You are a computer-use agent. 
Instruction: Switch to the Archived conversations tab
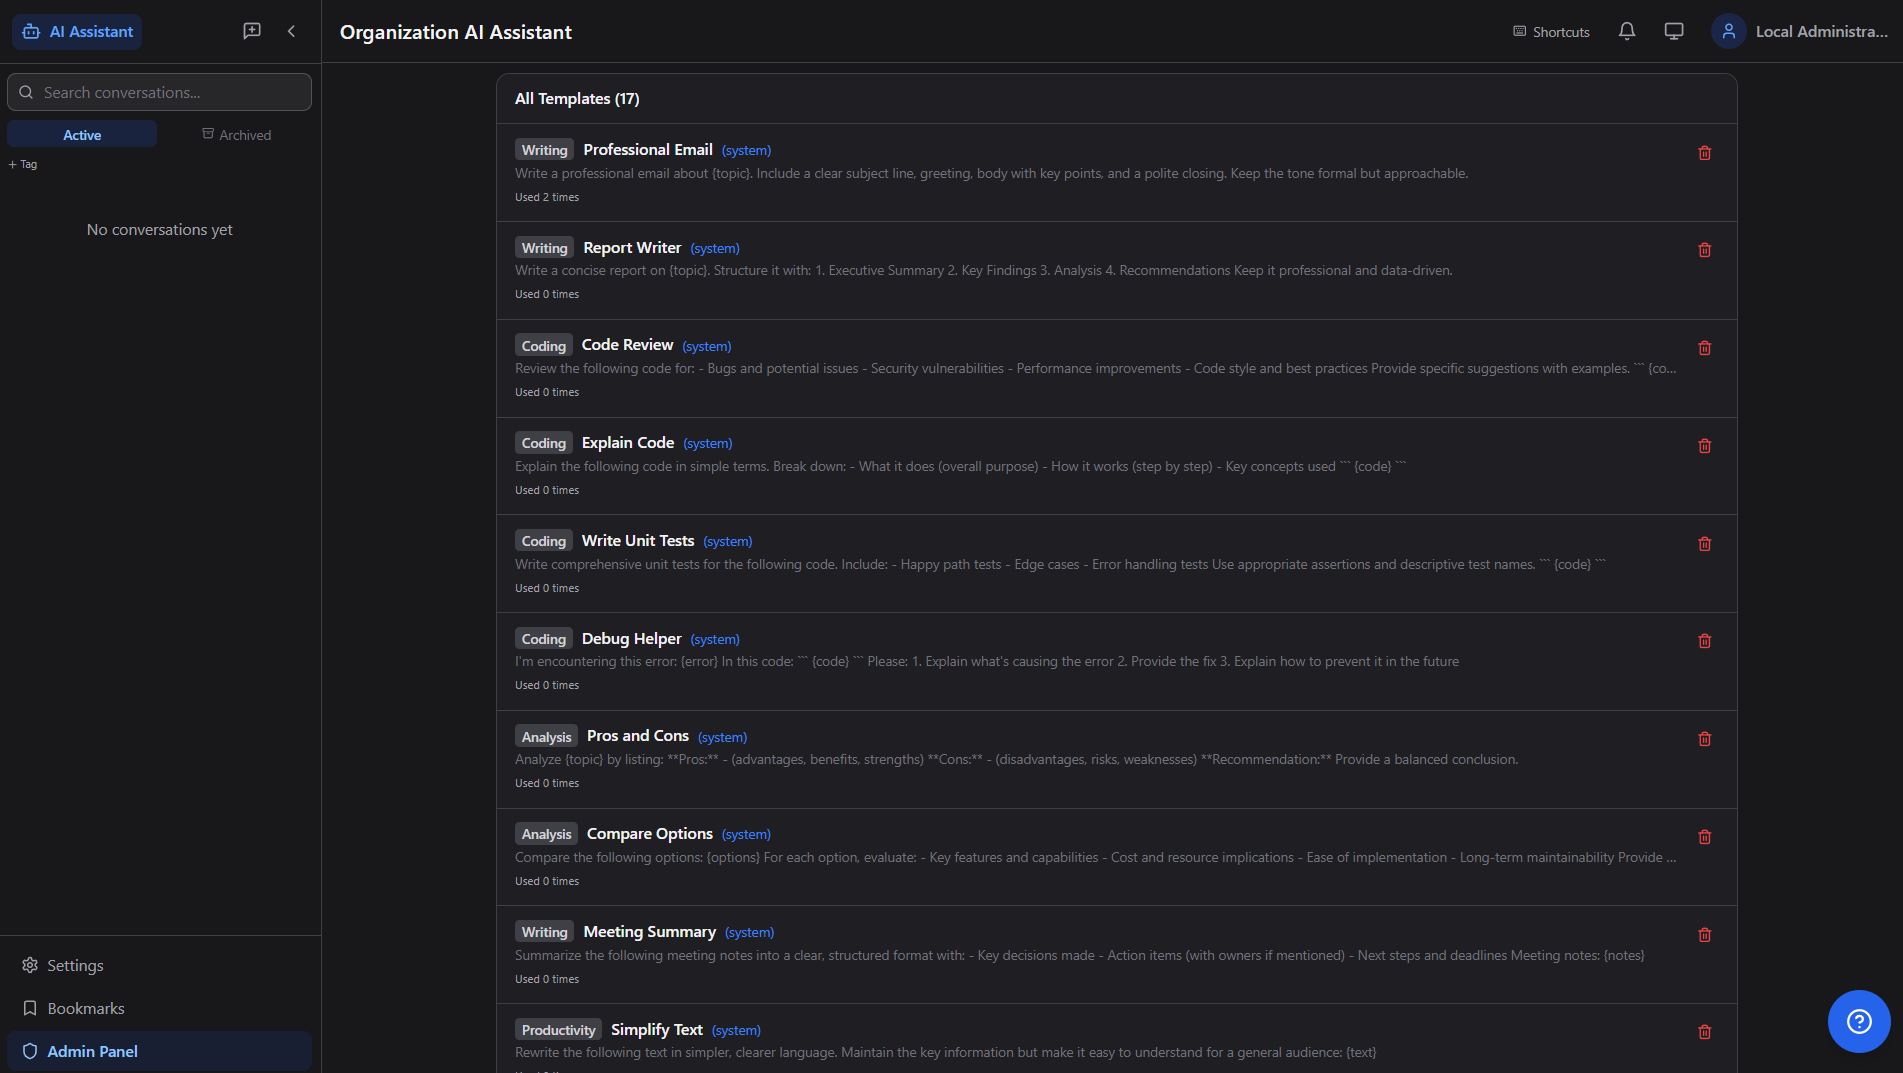coord(237,135)
